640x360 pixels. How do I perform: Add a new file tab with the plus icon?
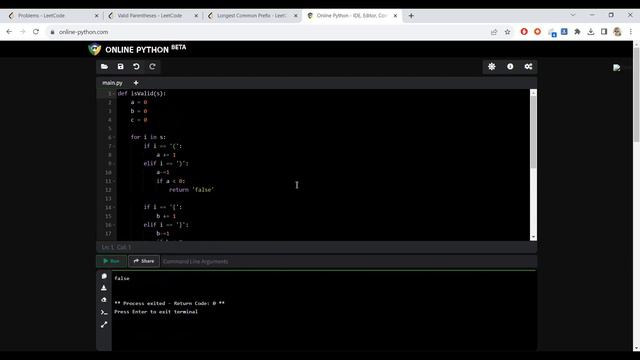[x=136, y=83]
